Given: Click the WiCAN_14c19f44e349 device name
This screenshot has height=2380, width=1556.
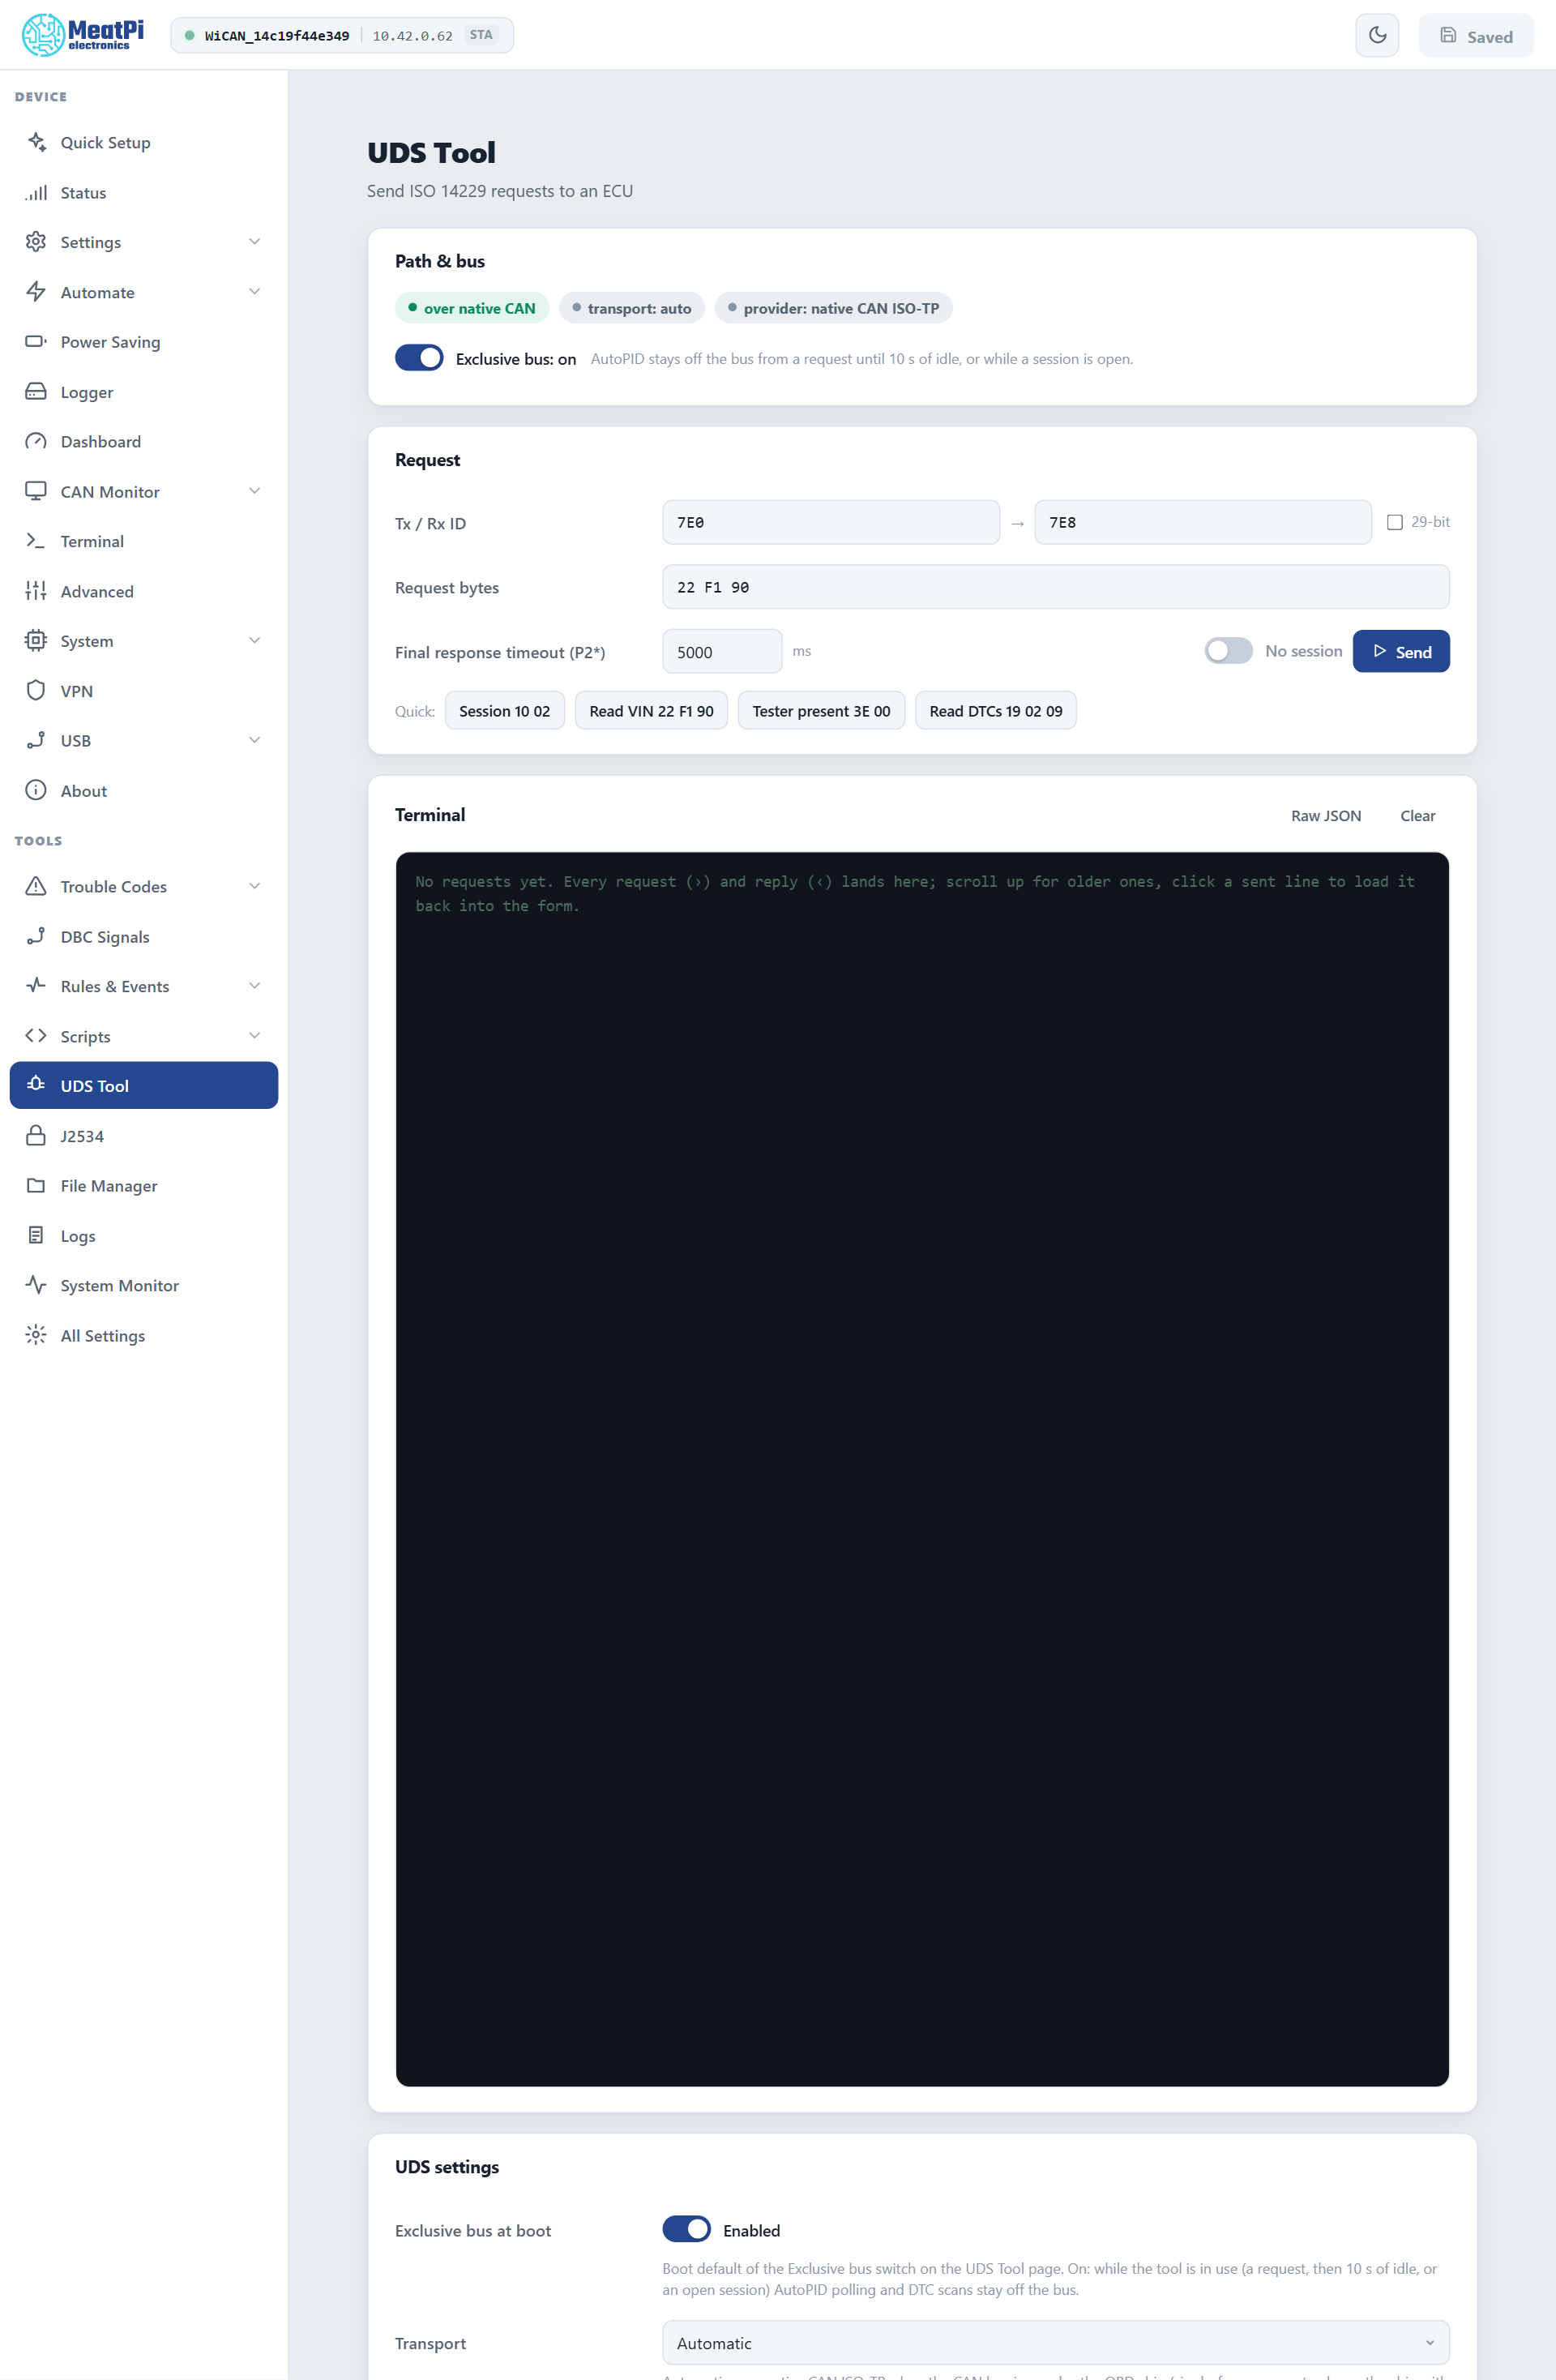Looking at the screenshot, I should click(x=277, y=36).
